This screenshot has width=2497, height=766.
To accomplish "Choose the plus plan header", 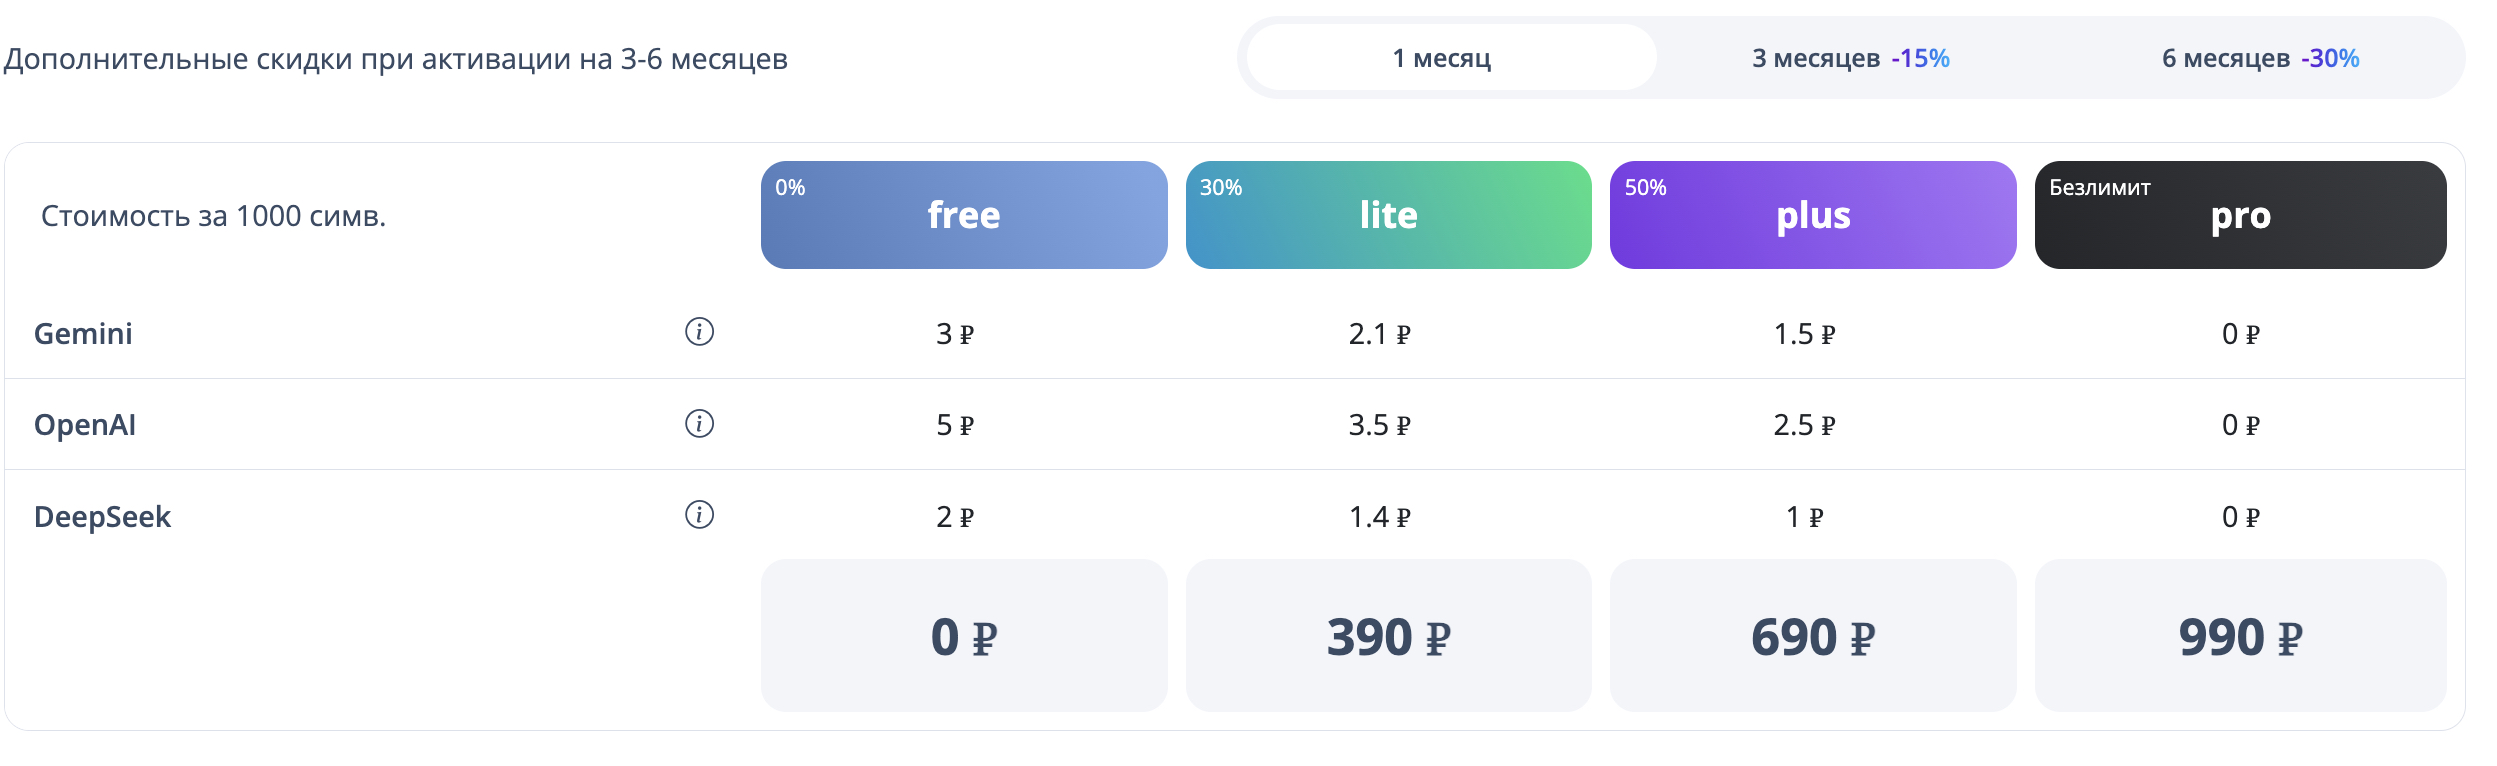I will tap(1812, 215).
